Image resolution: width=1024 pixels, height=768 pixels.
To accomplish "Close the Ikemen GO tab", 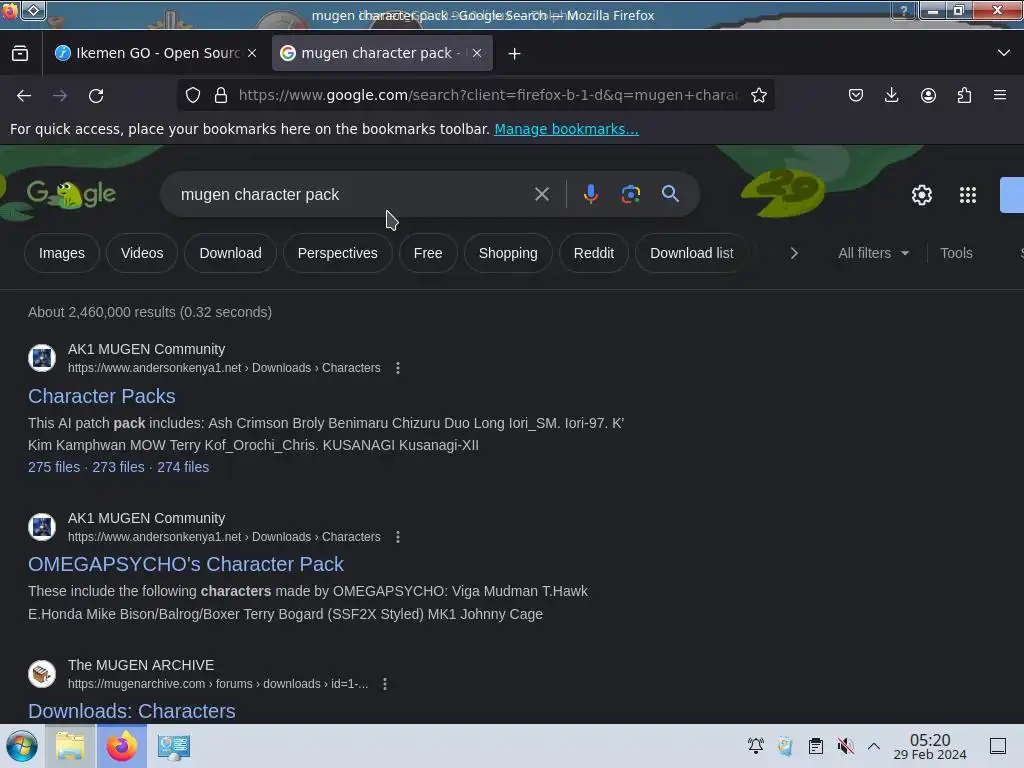I will pyautogui.click(x=252, y=53).
